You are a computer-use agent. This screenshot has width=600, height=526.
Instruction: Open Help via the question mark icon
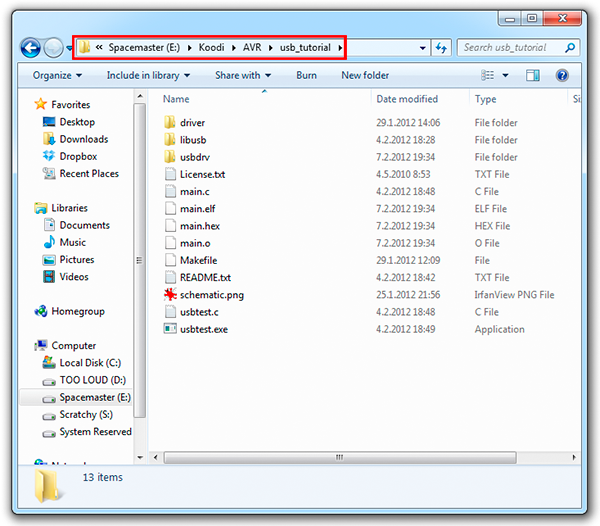click(562, 75)
